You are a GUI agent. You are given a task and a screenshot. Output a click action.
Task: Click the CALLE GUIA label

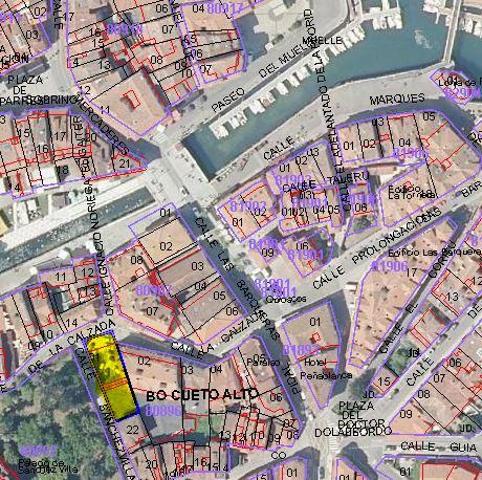point(438,446)
